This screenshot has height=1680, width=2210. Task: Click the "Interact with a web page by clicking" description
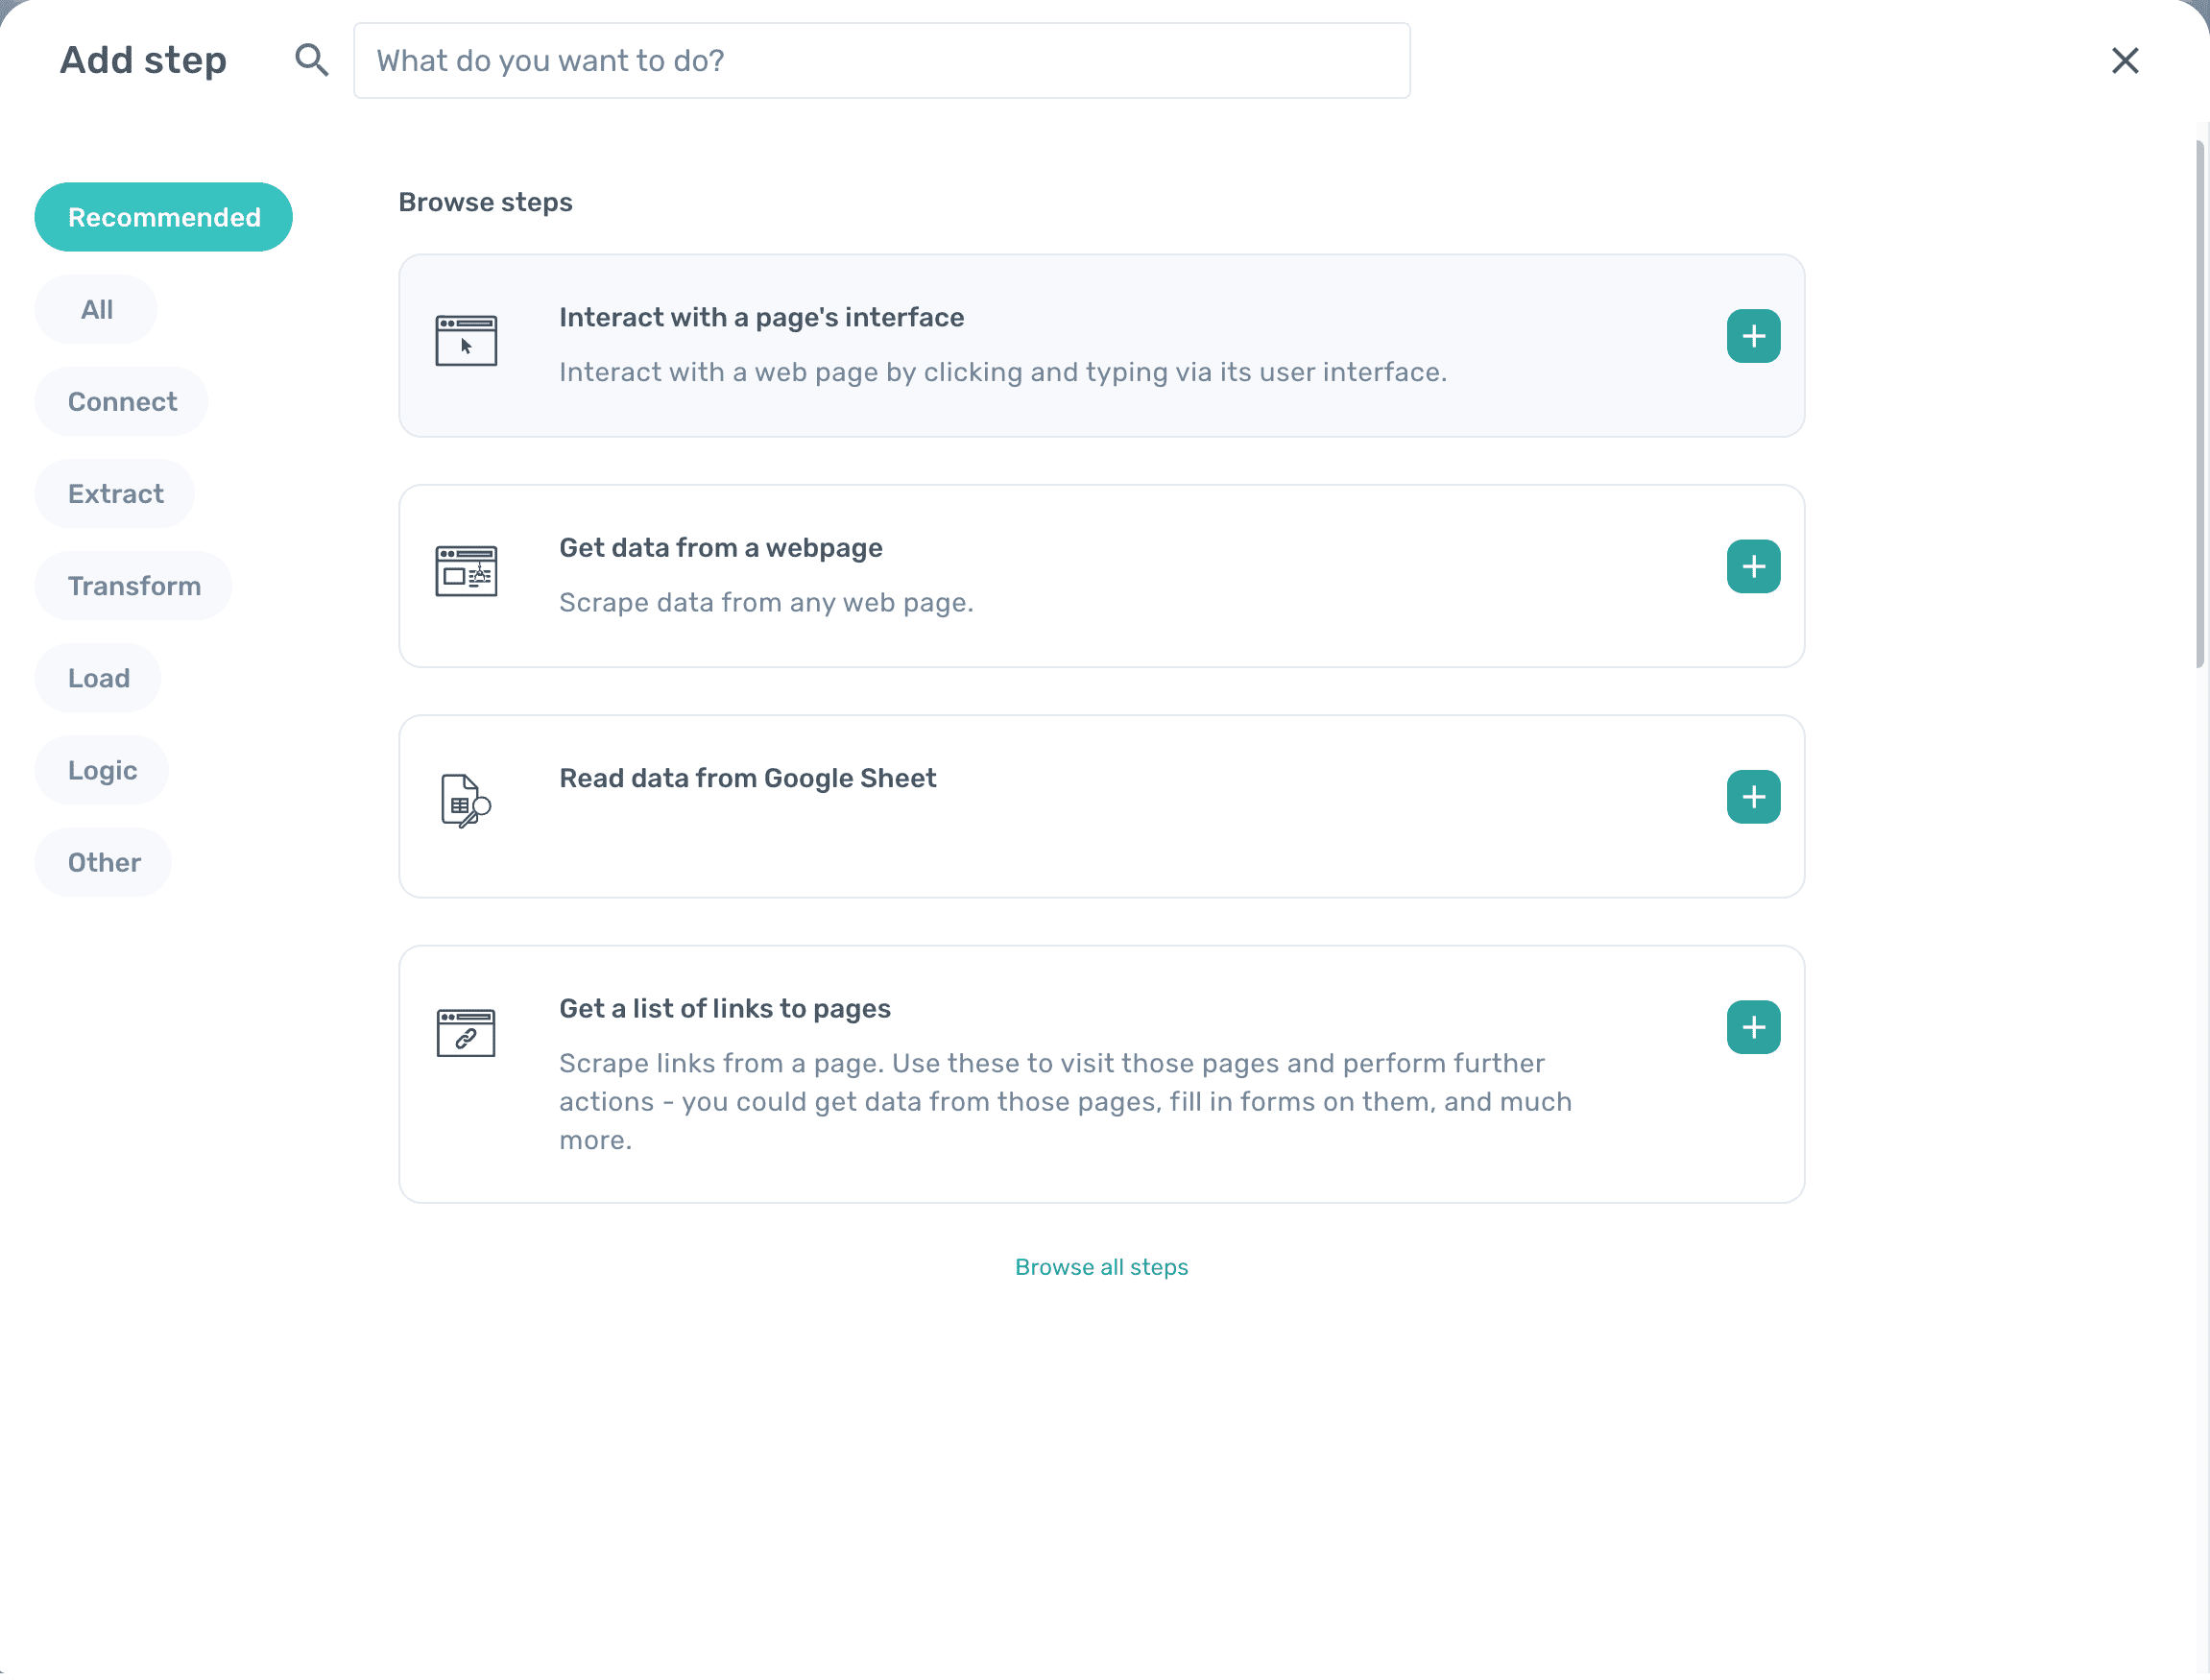coord(1003,372)
